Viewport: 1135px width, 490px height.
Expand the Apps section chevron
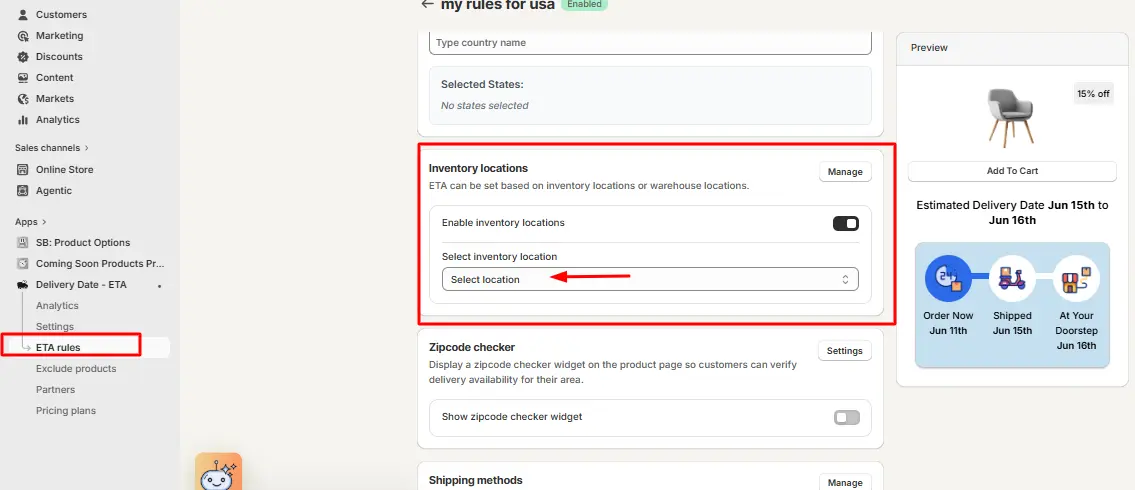pyautogui.click(x=44, y=222)
